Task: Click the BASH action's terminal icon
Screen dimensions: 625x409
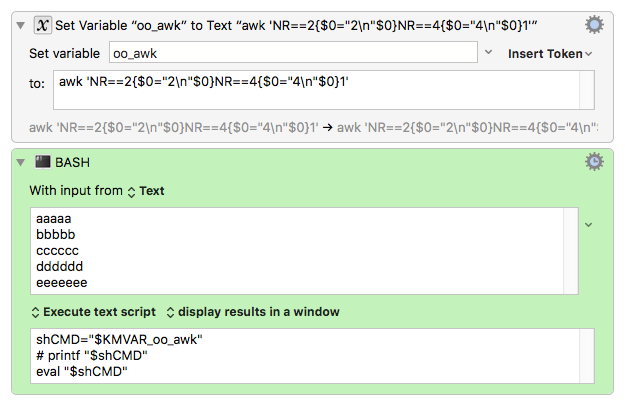Action: [x=43, y=161]
